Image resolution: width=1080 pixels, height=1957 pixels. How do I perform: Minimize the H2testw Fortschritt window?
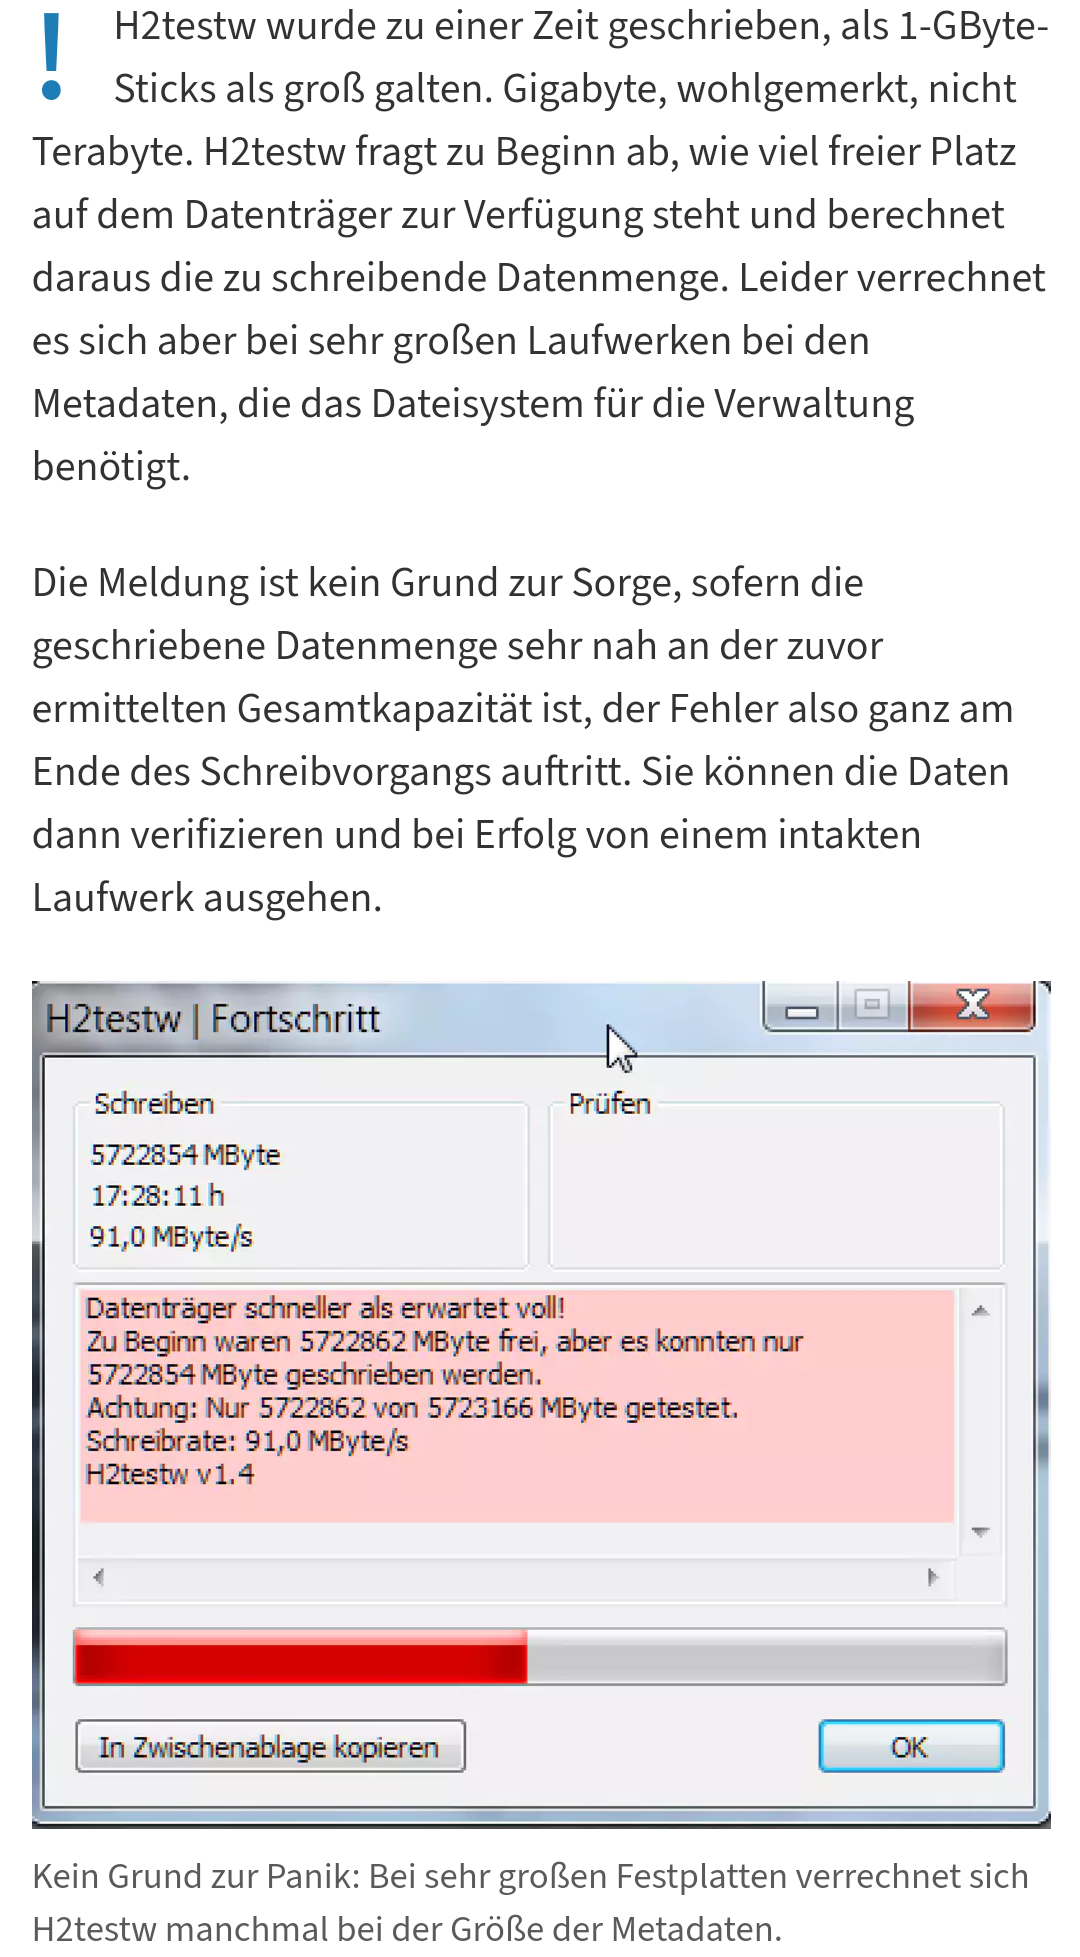click(802, 1006)
